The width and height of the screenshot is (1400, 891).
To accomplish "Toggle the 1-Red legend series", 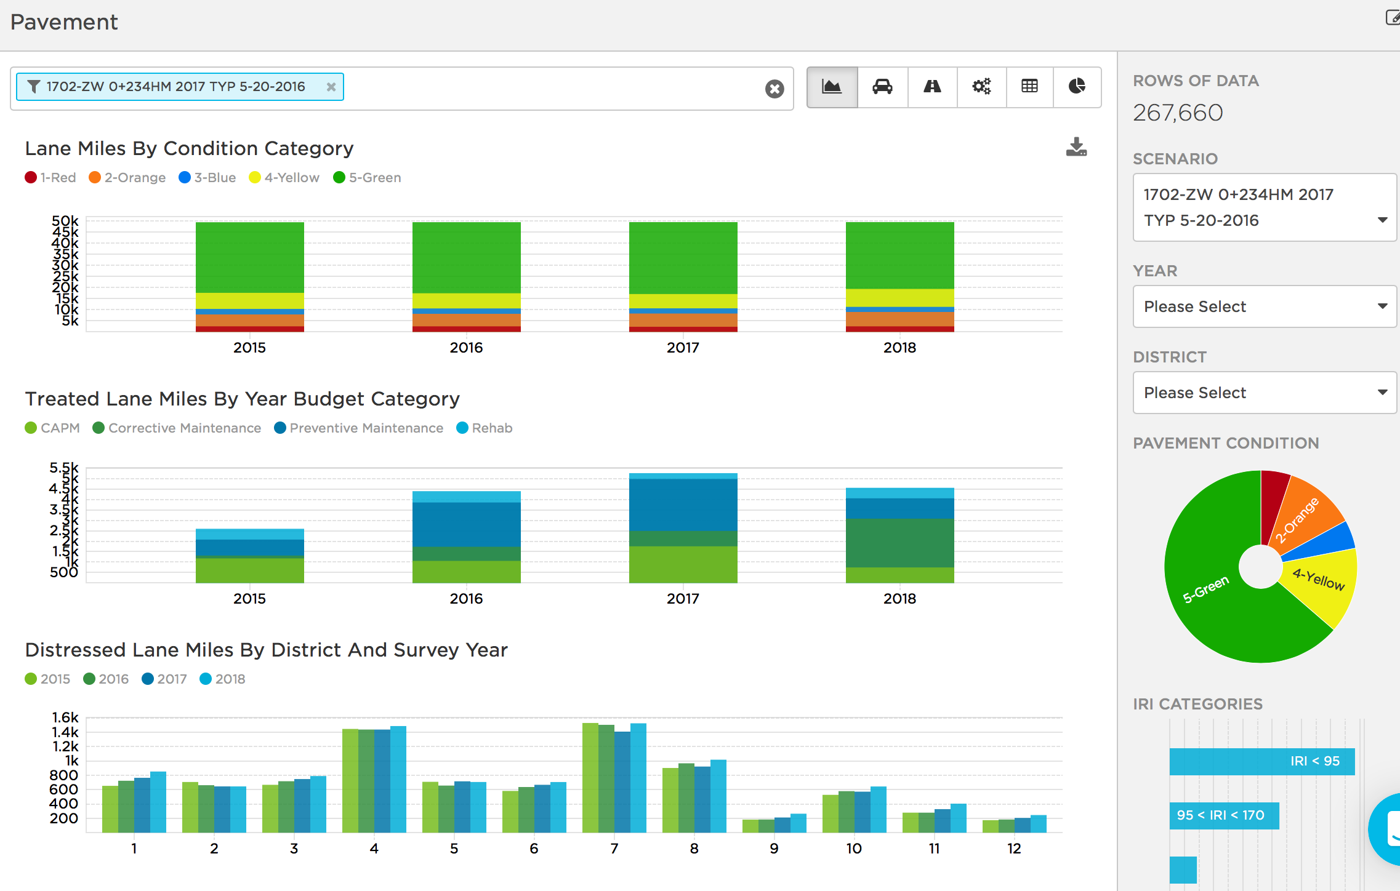I will click(x=50, y=178).
